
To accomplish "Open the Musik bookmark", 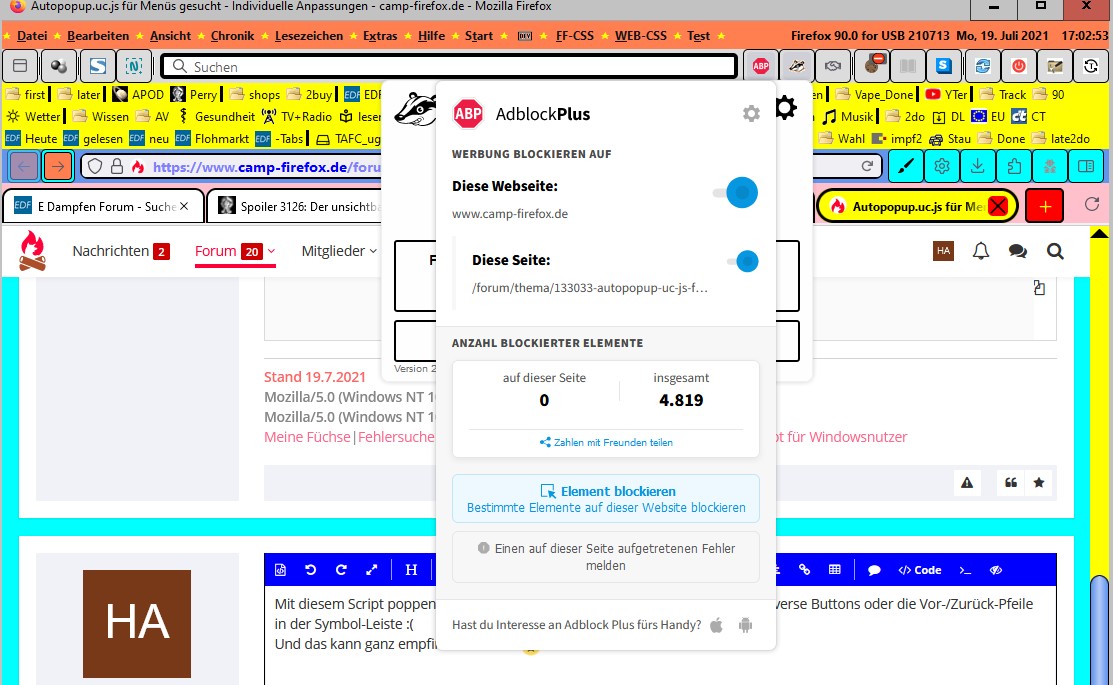I will (848, 116).
